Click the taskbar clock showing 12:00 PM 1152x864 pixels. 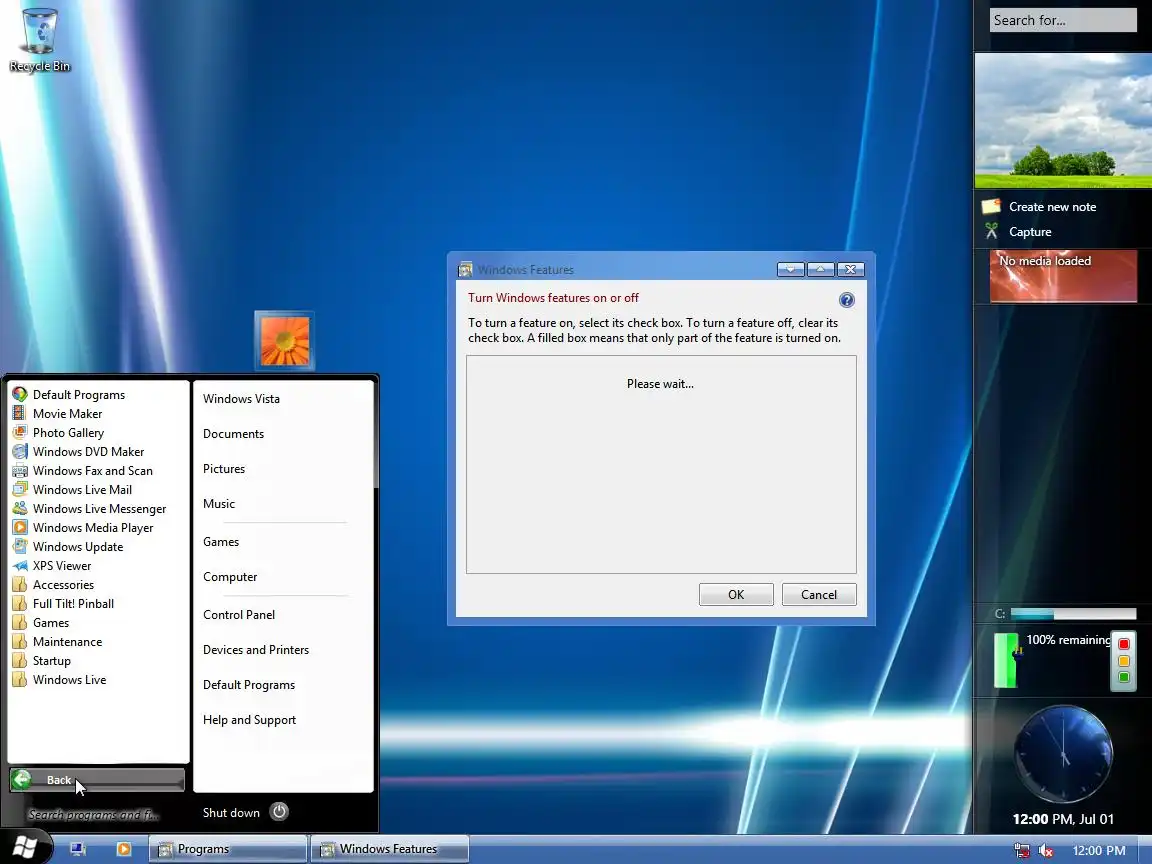(x=1098, y=851)
